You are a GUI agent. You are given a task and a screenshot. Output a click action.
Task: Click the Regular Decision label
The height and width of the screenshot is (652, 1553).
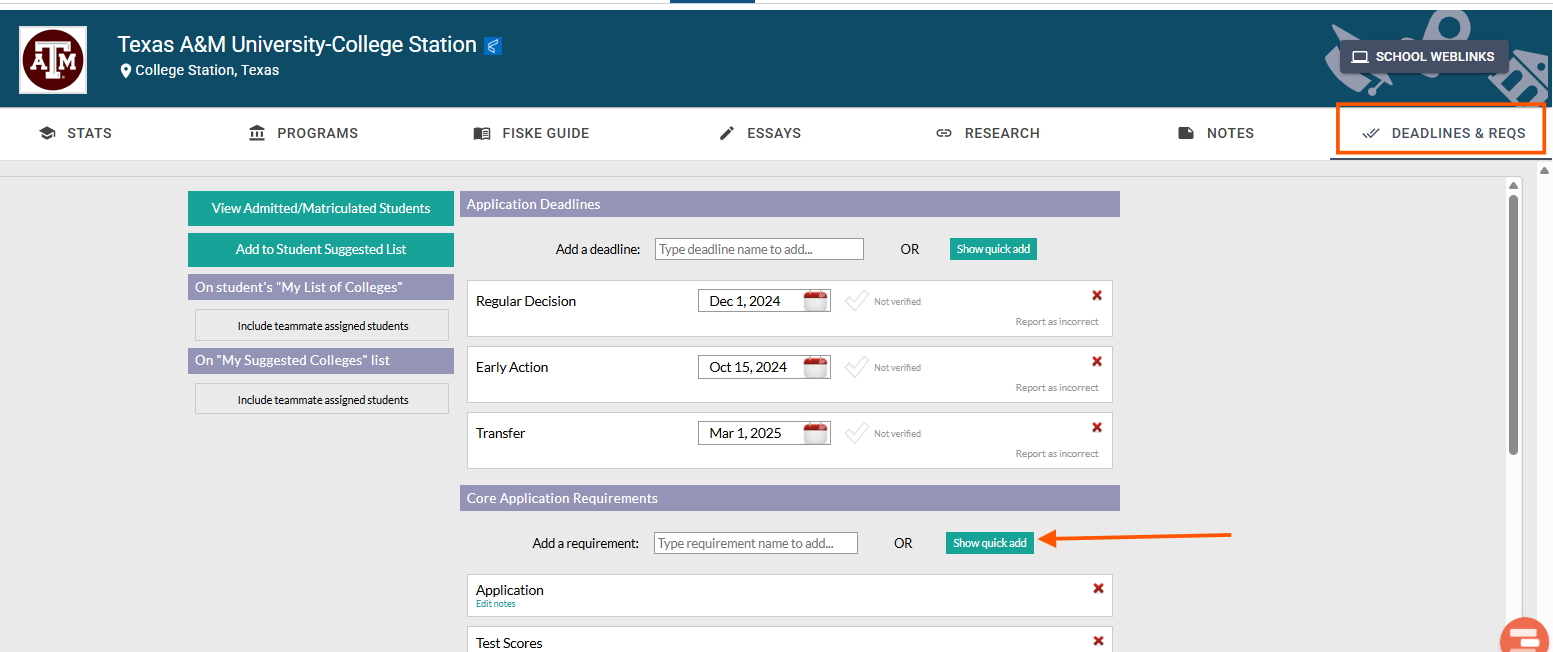[x=526, y=301]
